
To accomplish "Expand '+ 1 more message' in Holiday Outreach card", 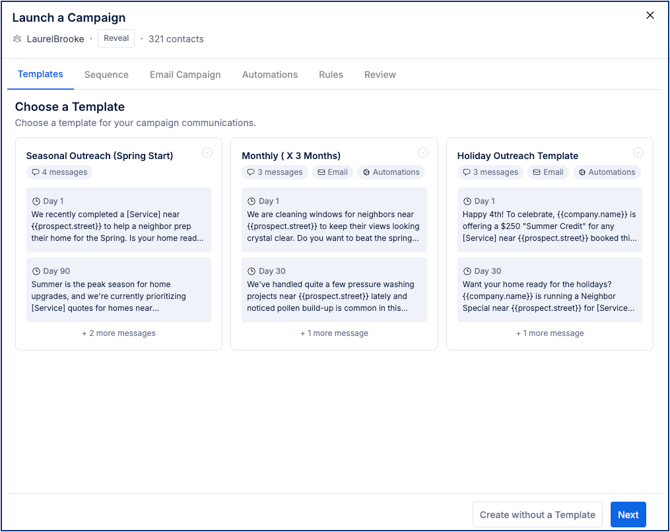I will pyautogui.click(x=550, y=333).
